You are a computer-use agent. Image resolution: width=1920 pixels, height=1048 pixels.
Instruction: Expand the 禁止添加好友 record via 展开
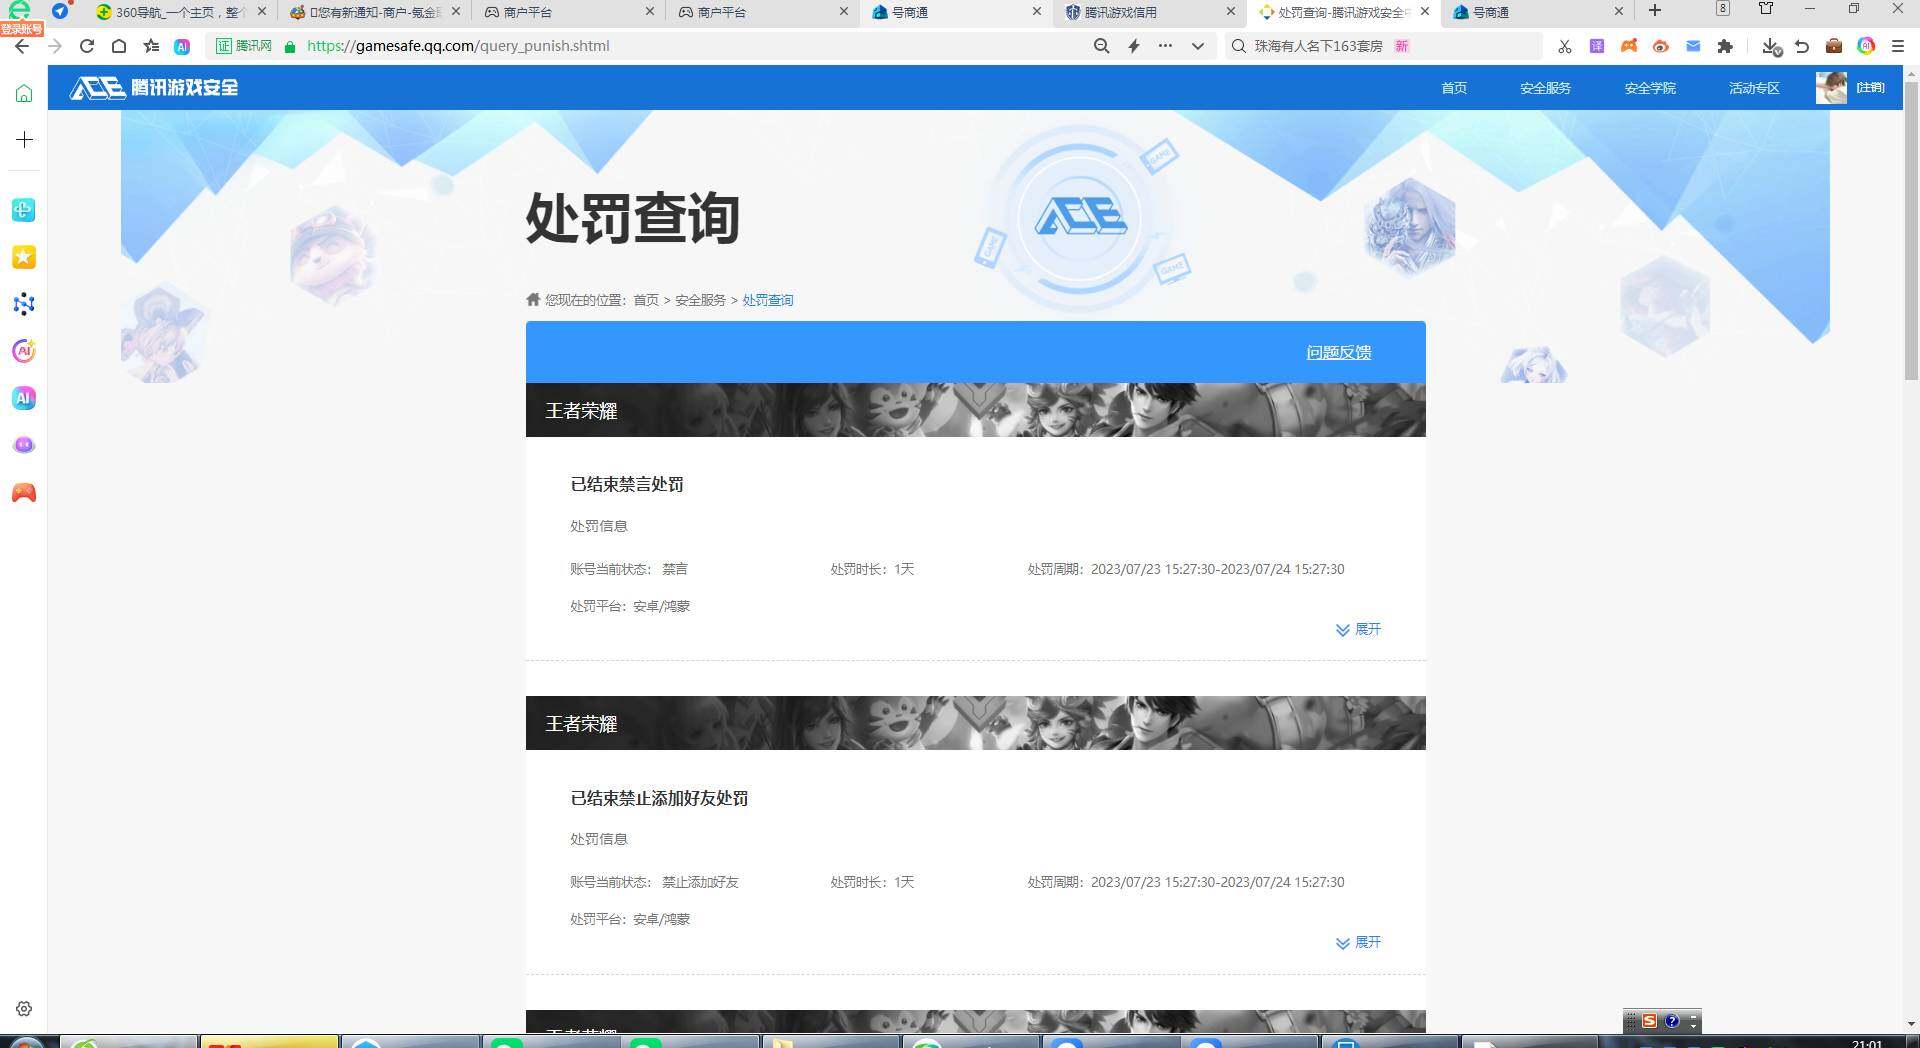click(1358, 942)
